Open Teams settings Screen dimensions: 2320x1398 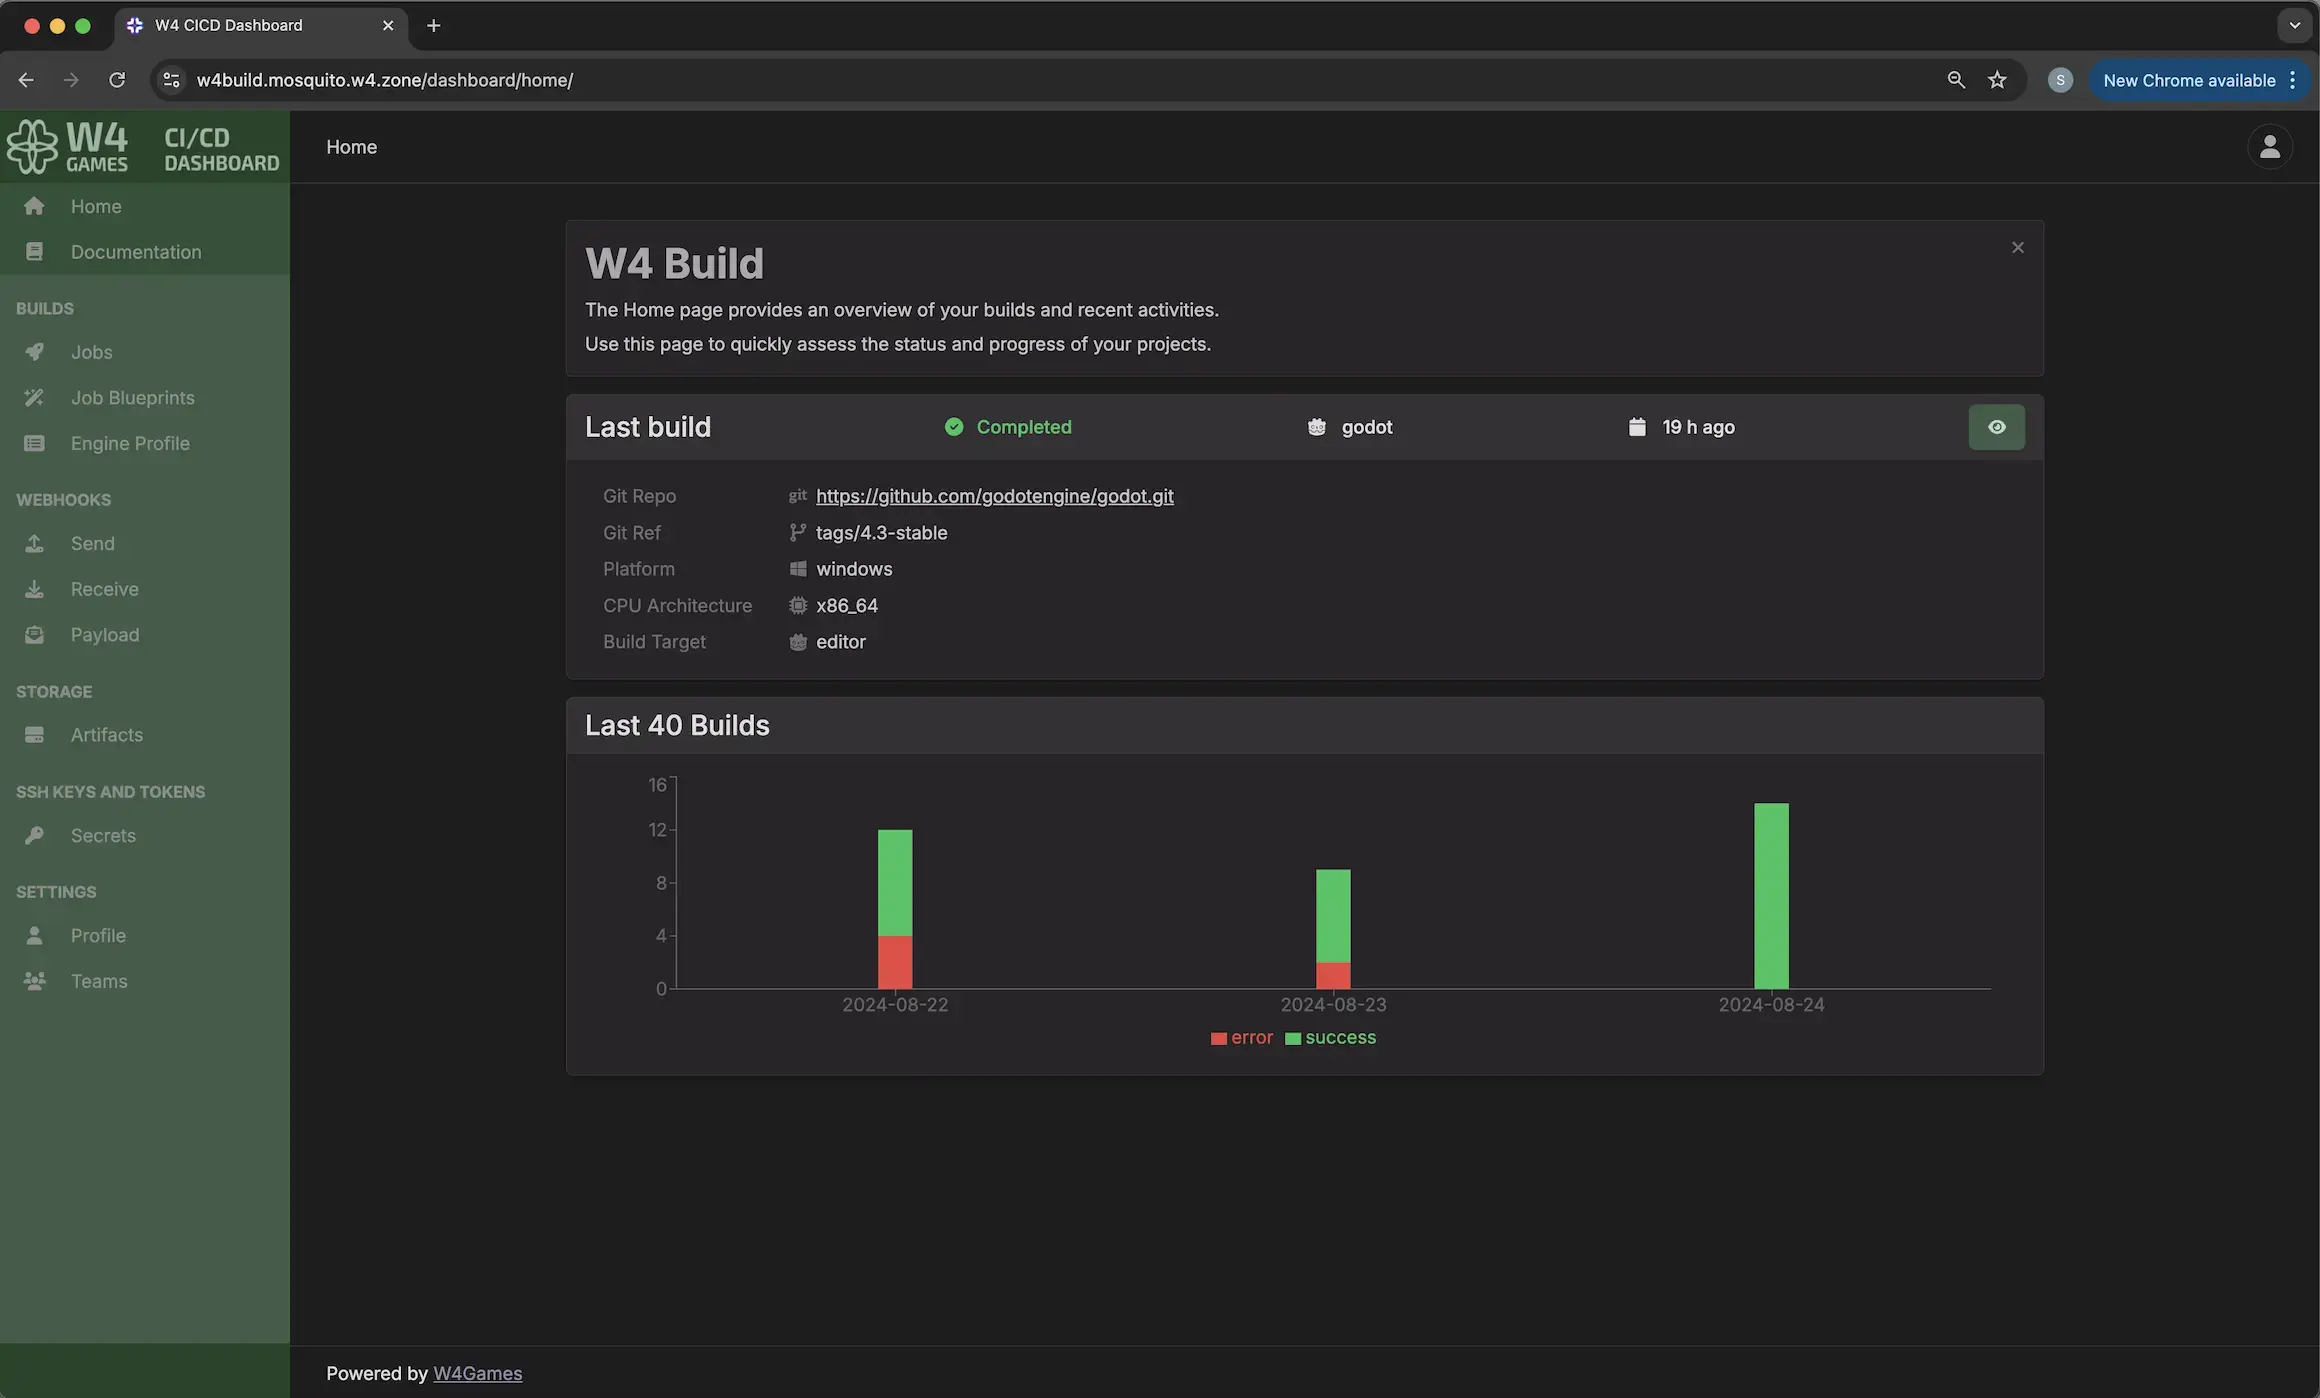pos(145,981)
